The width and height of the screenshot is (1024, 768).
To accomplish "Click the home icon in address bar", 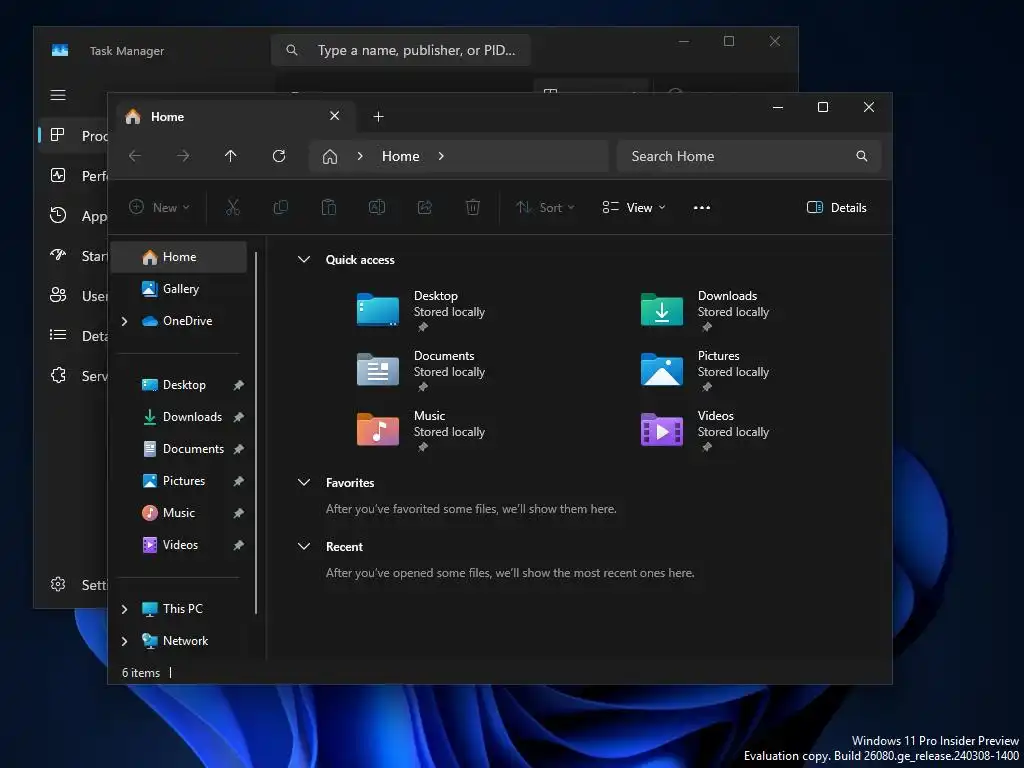I will tap(330, 157).
